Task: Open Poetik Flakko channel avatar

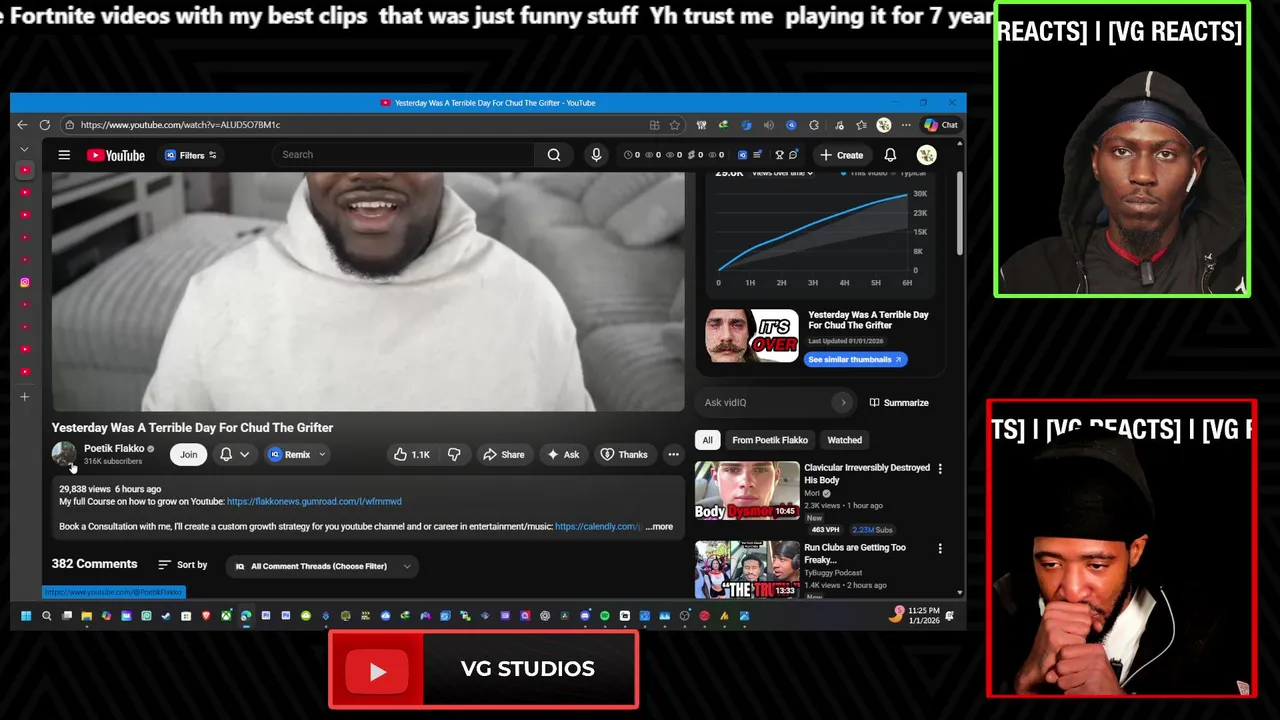Action: (64, 454)
